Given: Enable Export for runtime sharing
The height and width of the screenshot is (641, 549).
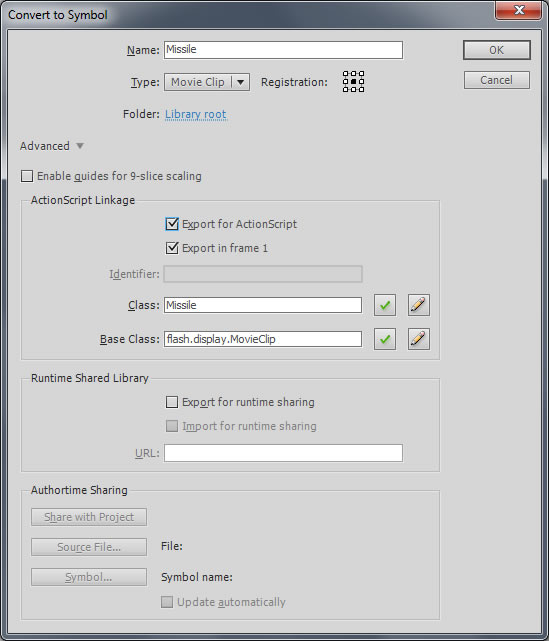Looking at the screenshot, I should 172,402.
